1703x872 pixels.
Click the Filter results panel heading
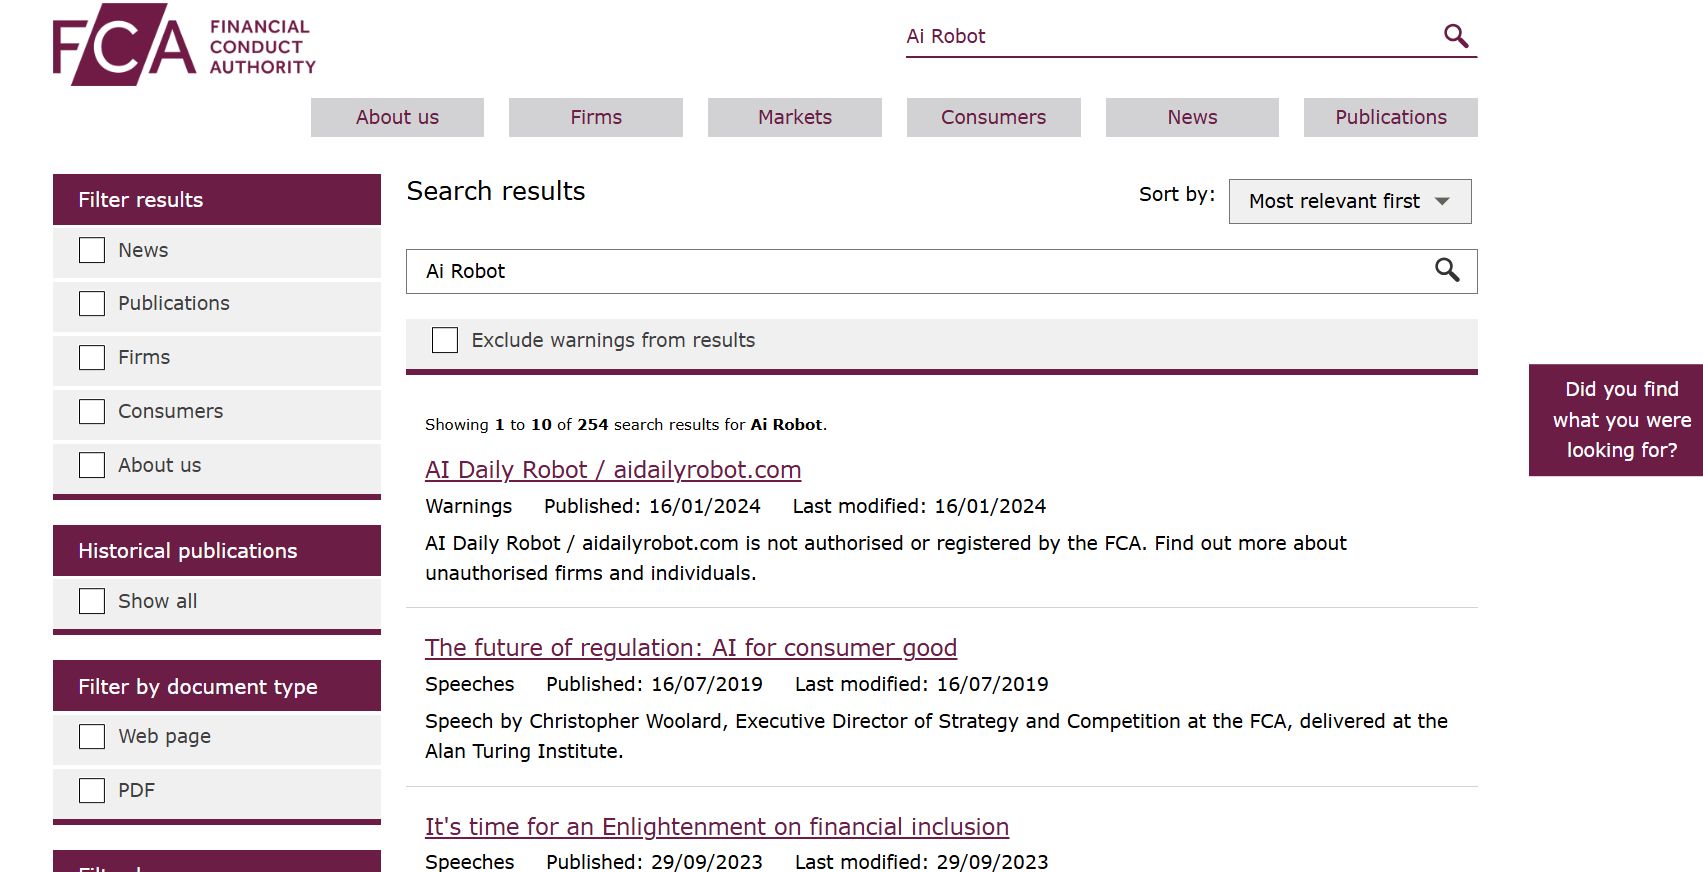coord(217,200)
